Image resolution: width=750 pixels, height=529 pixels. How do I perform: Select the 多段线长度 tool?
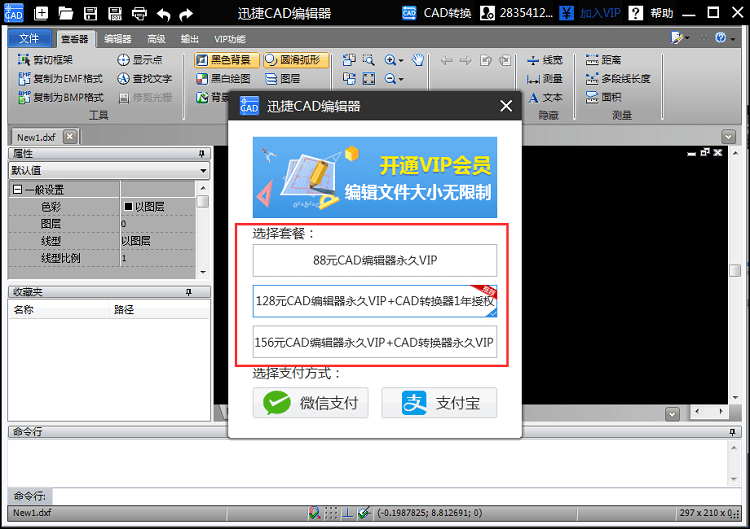pos(618,78)
